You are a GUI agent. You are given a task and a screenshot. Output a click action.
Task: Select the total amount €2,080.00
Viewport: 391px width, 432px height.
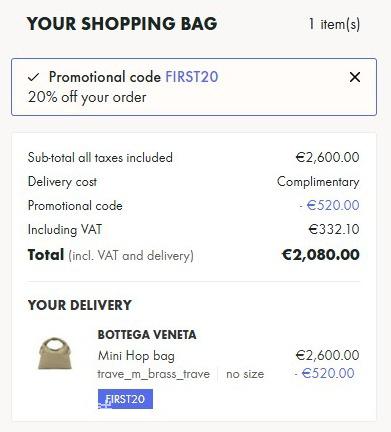click(x=321, y=255)
